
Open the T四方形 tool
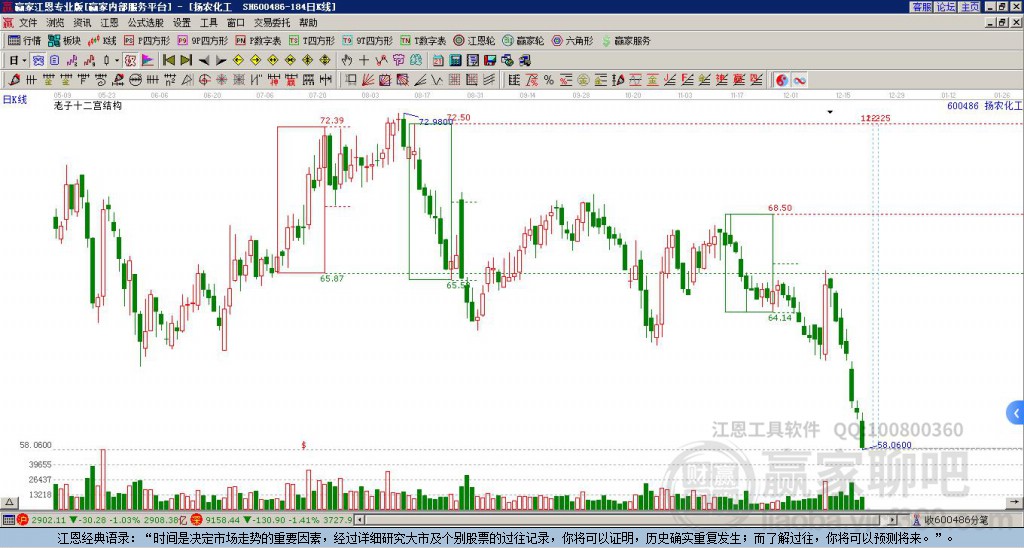pyautogui.click(x=312, y=40)
